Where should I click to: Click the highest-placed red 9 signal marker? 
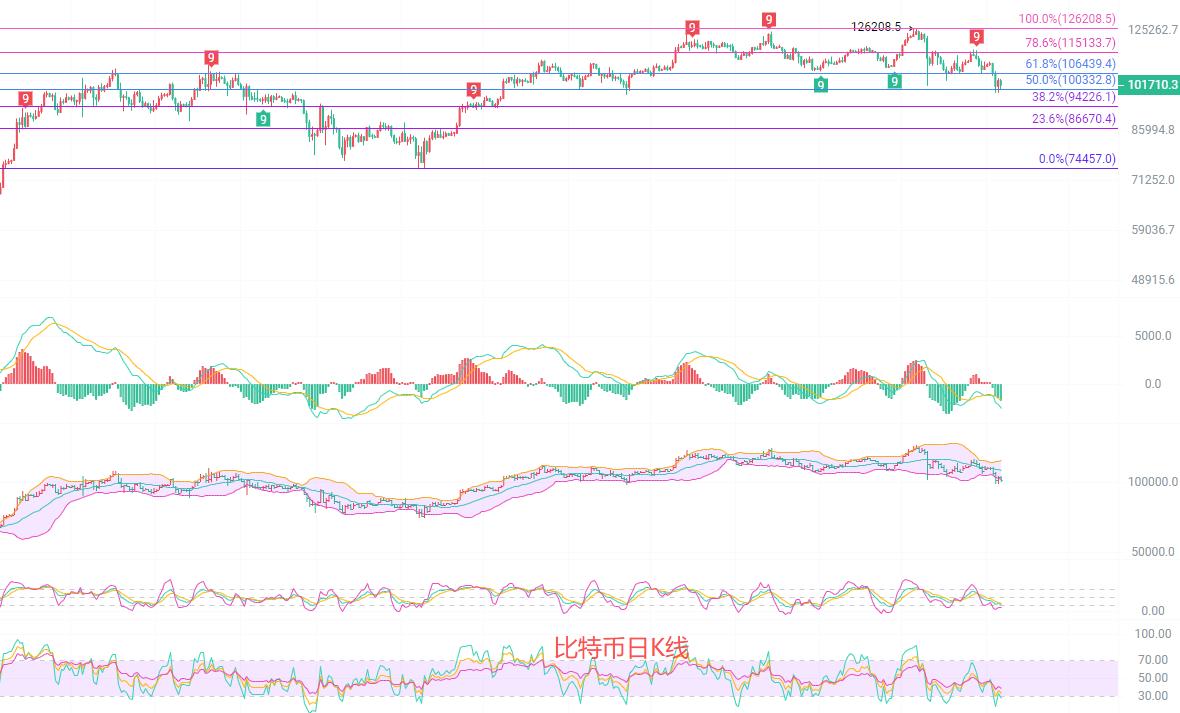(768, 19)
